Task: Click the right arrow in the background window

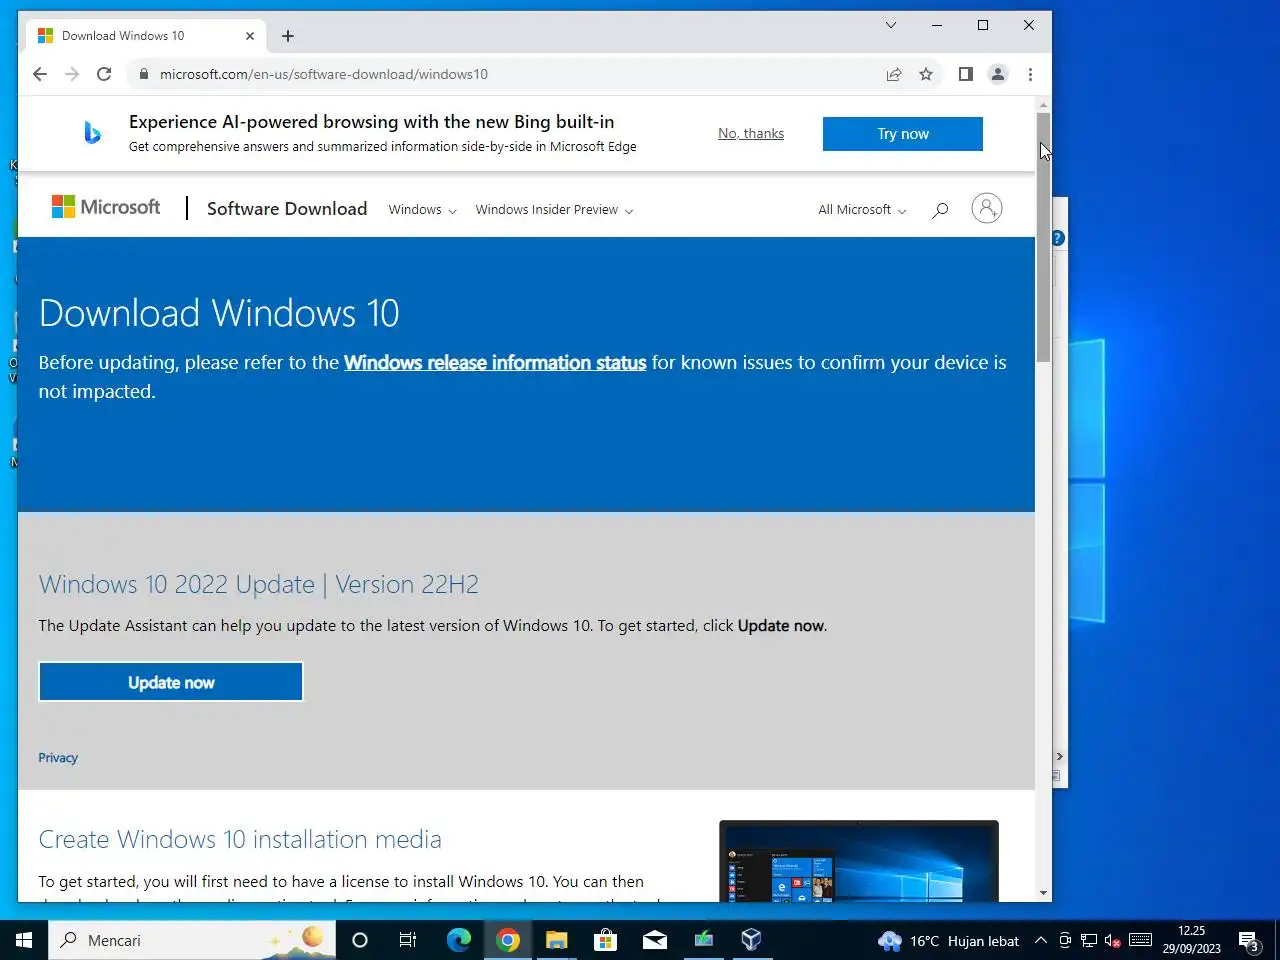Action: (x=1059, y=757)
